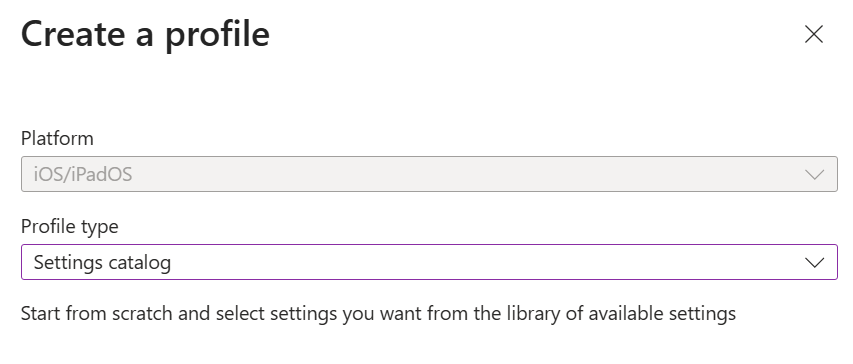
Task: Click the disabled Platform dropdown
Action: [429, 174]
